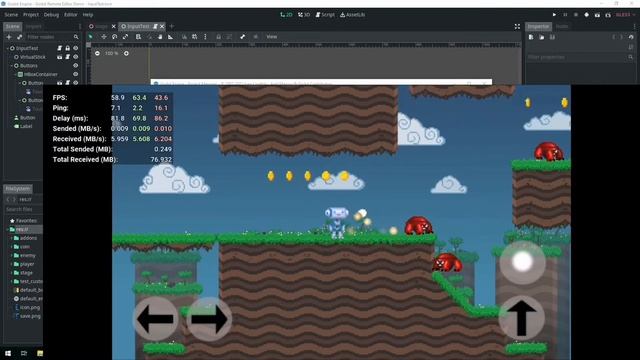Image resolution: width=640 pixels, height=360 pixels.
Task: Collapse the HBoxContainer node
Action: pos(16,74)
